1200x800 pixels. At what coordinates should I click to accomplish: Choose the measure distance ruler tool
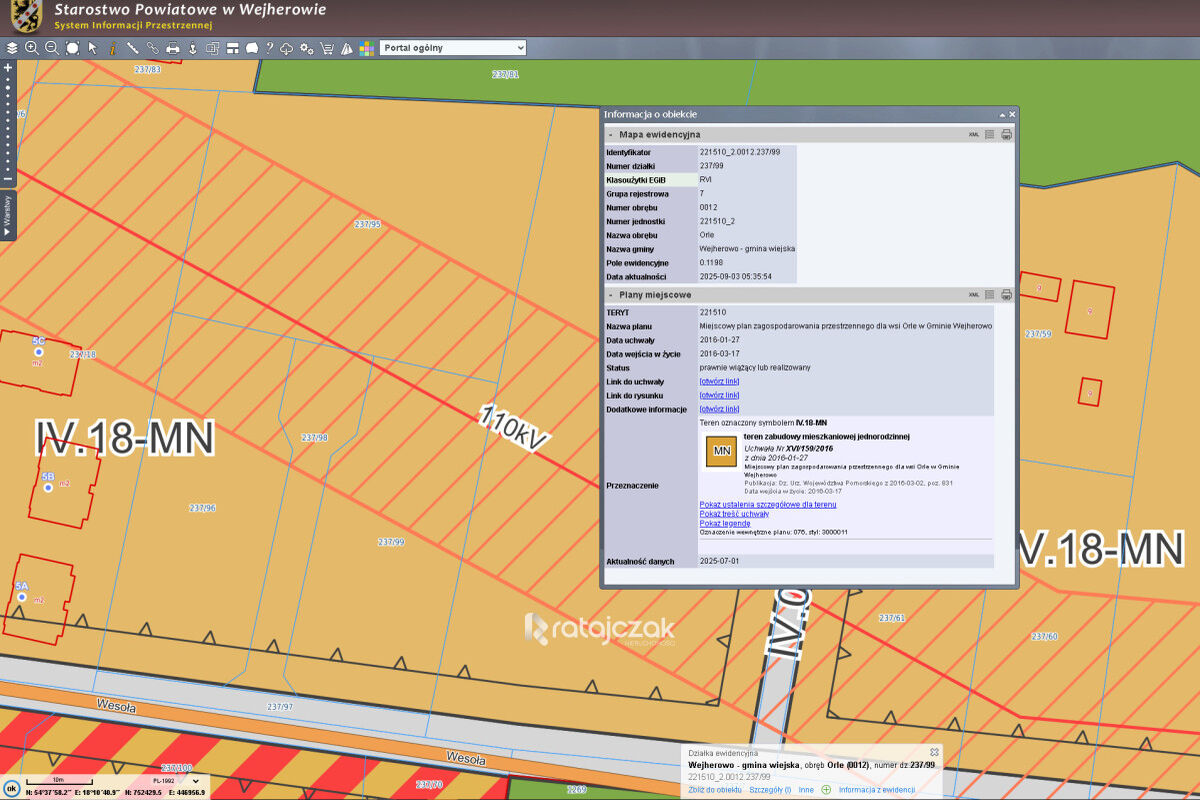[132, 48]
